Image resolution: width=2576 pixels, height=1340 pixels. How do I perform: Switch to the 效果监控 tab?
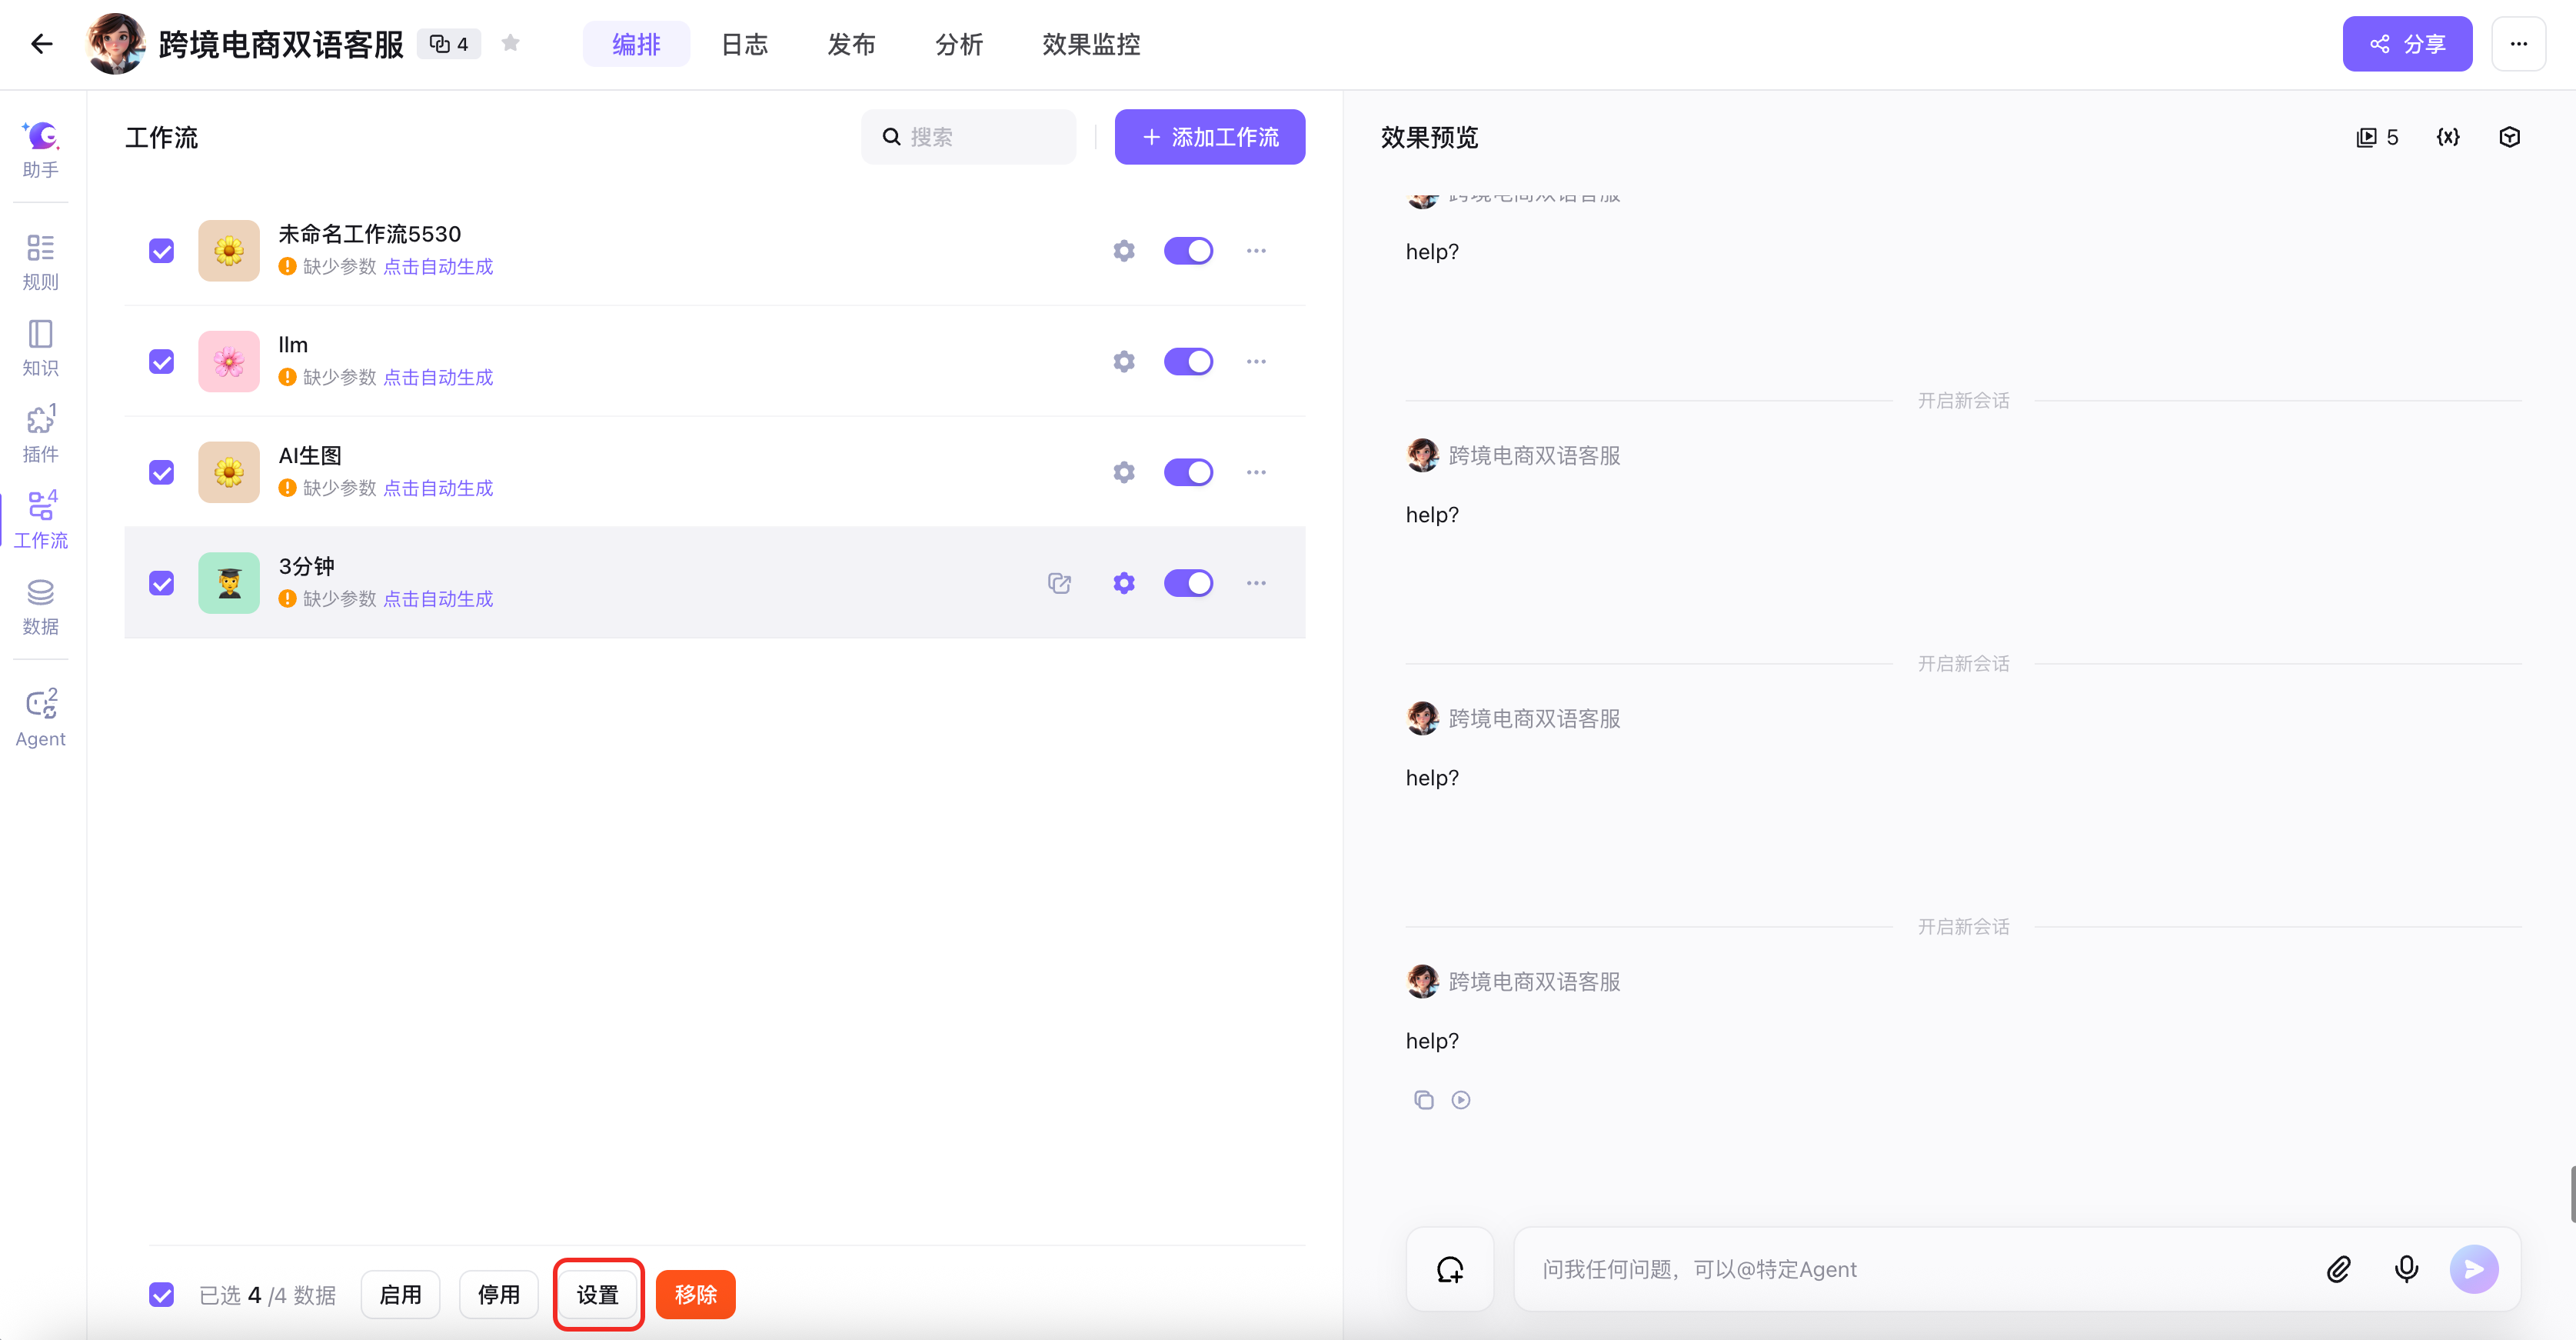click(1091, 44)
